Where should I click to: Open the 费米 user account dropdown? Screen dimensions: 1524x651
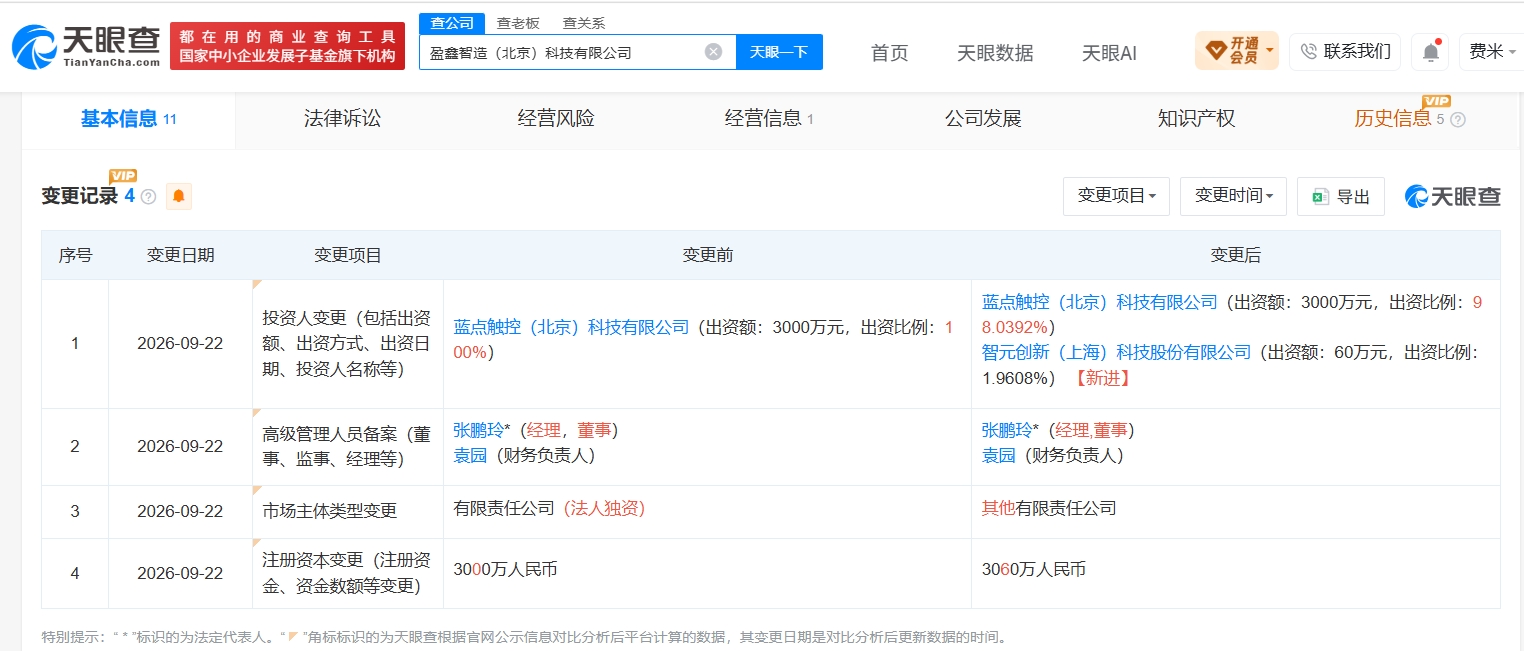click(1492, 52)
